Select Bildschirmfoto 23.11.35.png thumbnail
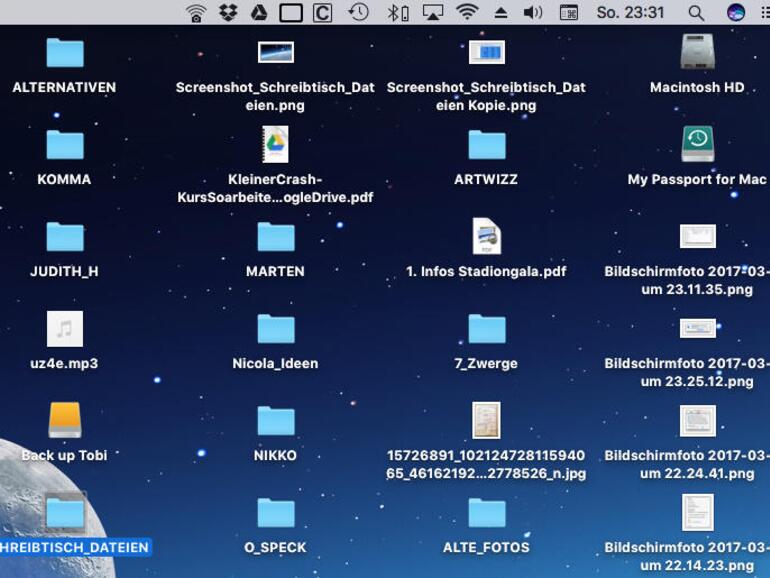The width and height of the screenshot is (770, 578). pyautogui.click(x=697, y=237)
